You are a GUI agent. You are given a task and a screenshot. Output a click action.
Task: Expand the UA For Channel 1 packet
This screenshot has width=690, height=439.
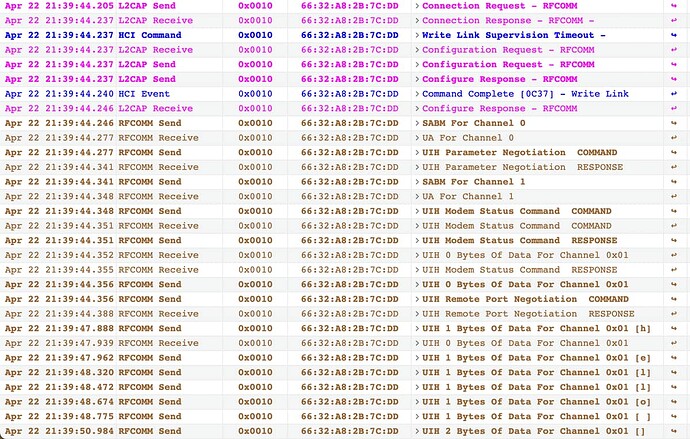click(x=417, y=196)
